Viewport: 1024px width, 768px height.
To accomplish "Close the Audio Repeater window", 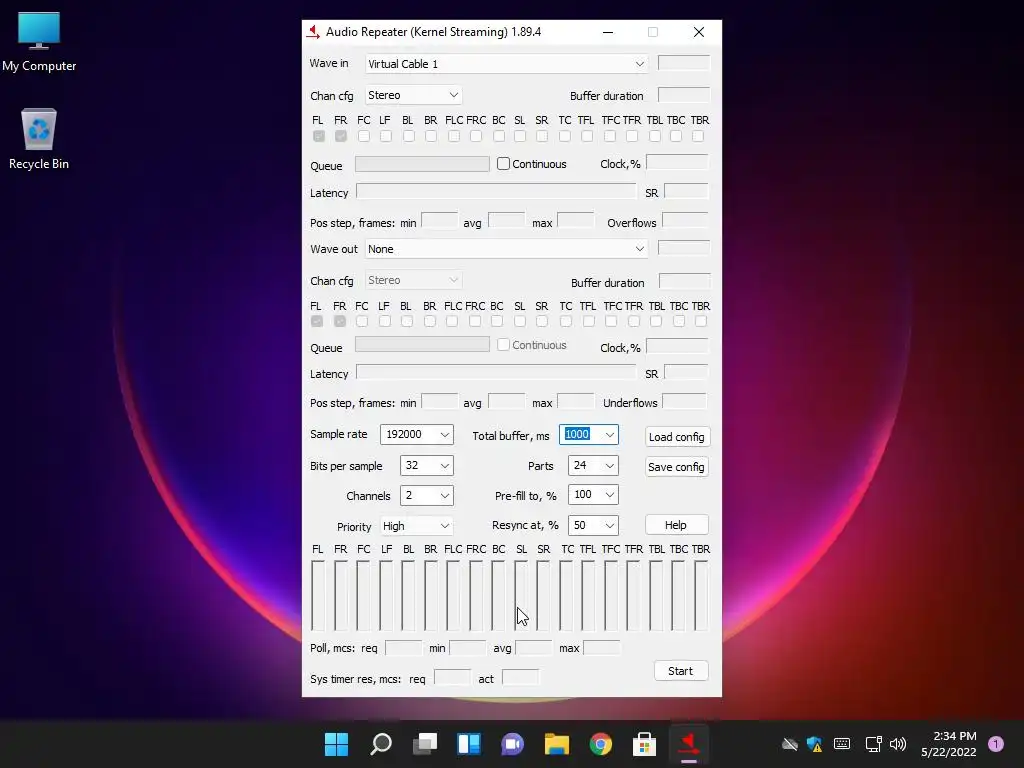I will click(699, 32).
